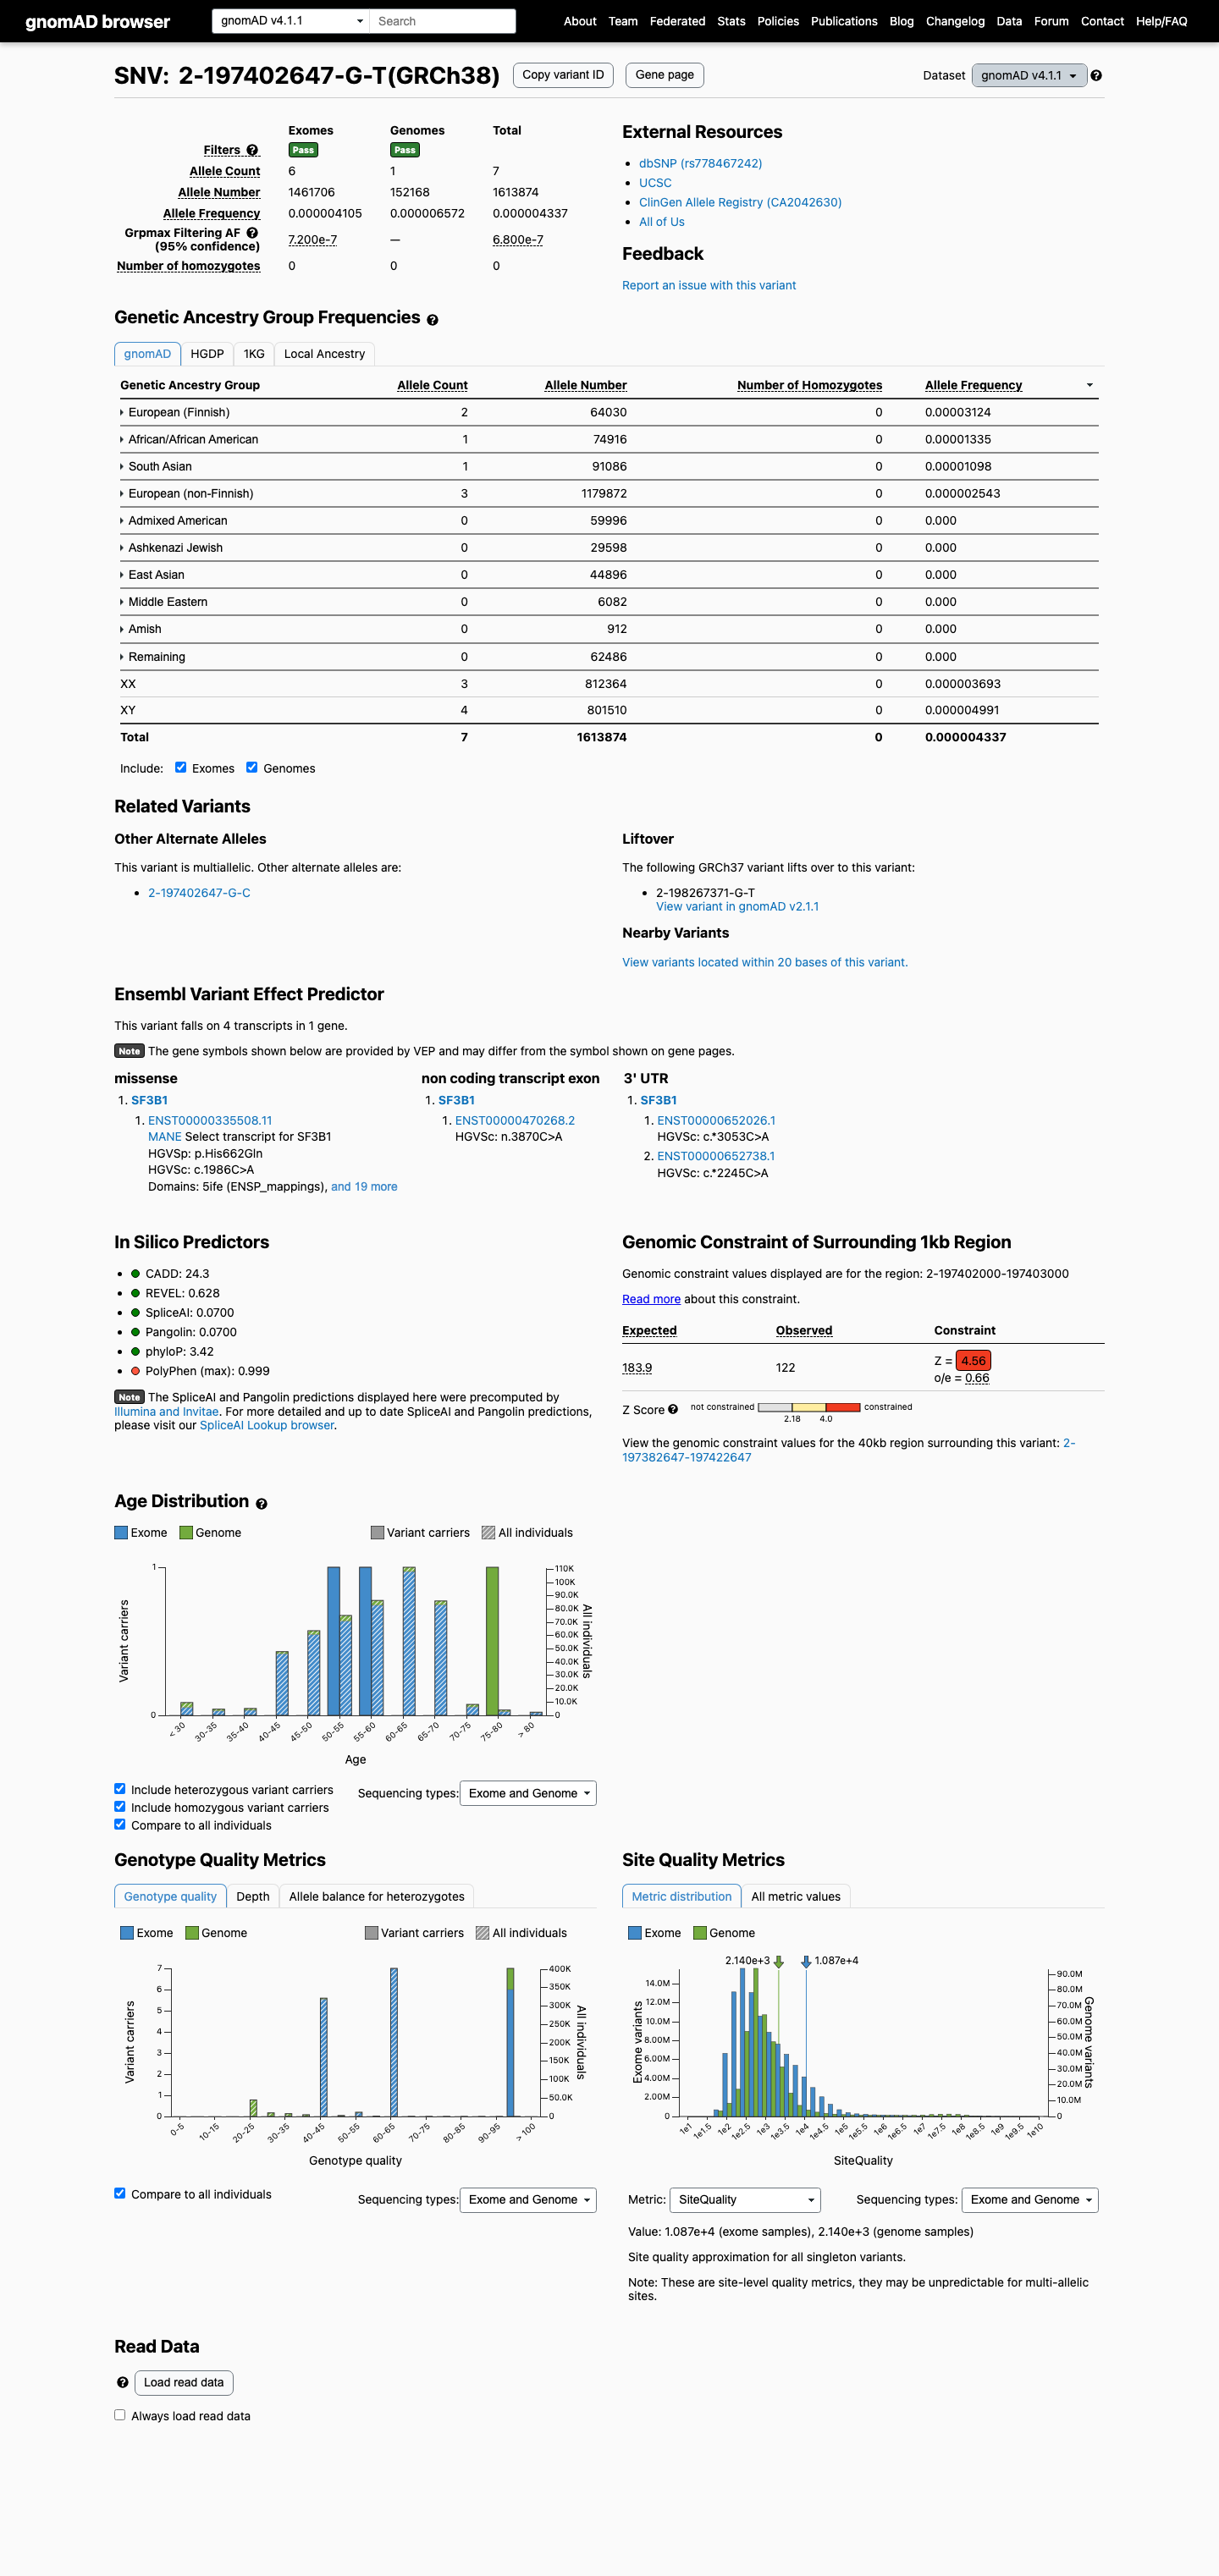
Task: Open the ClinGen Allele Registry link
Action: pos(740,202)
